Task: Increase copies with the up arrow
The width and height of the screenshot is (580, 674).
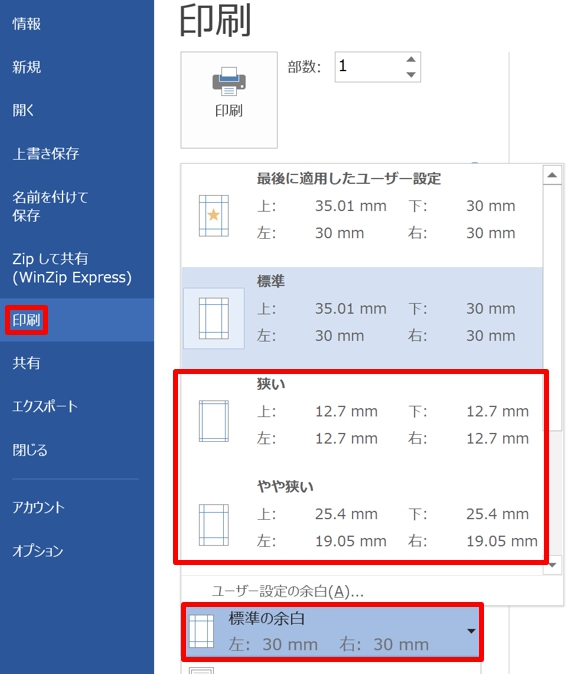Action: point(411,59)
